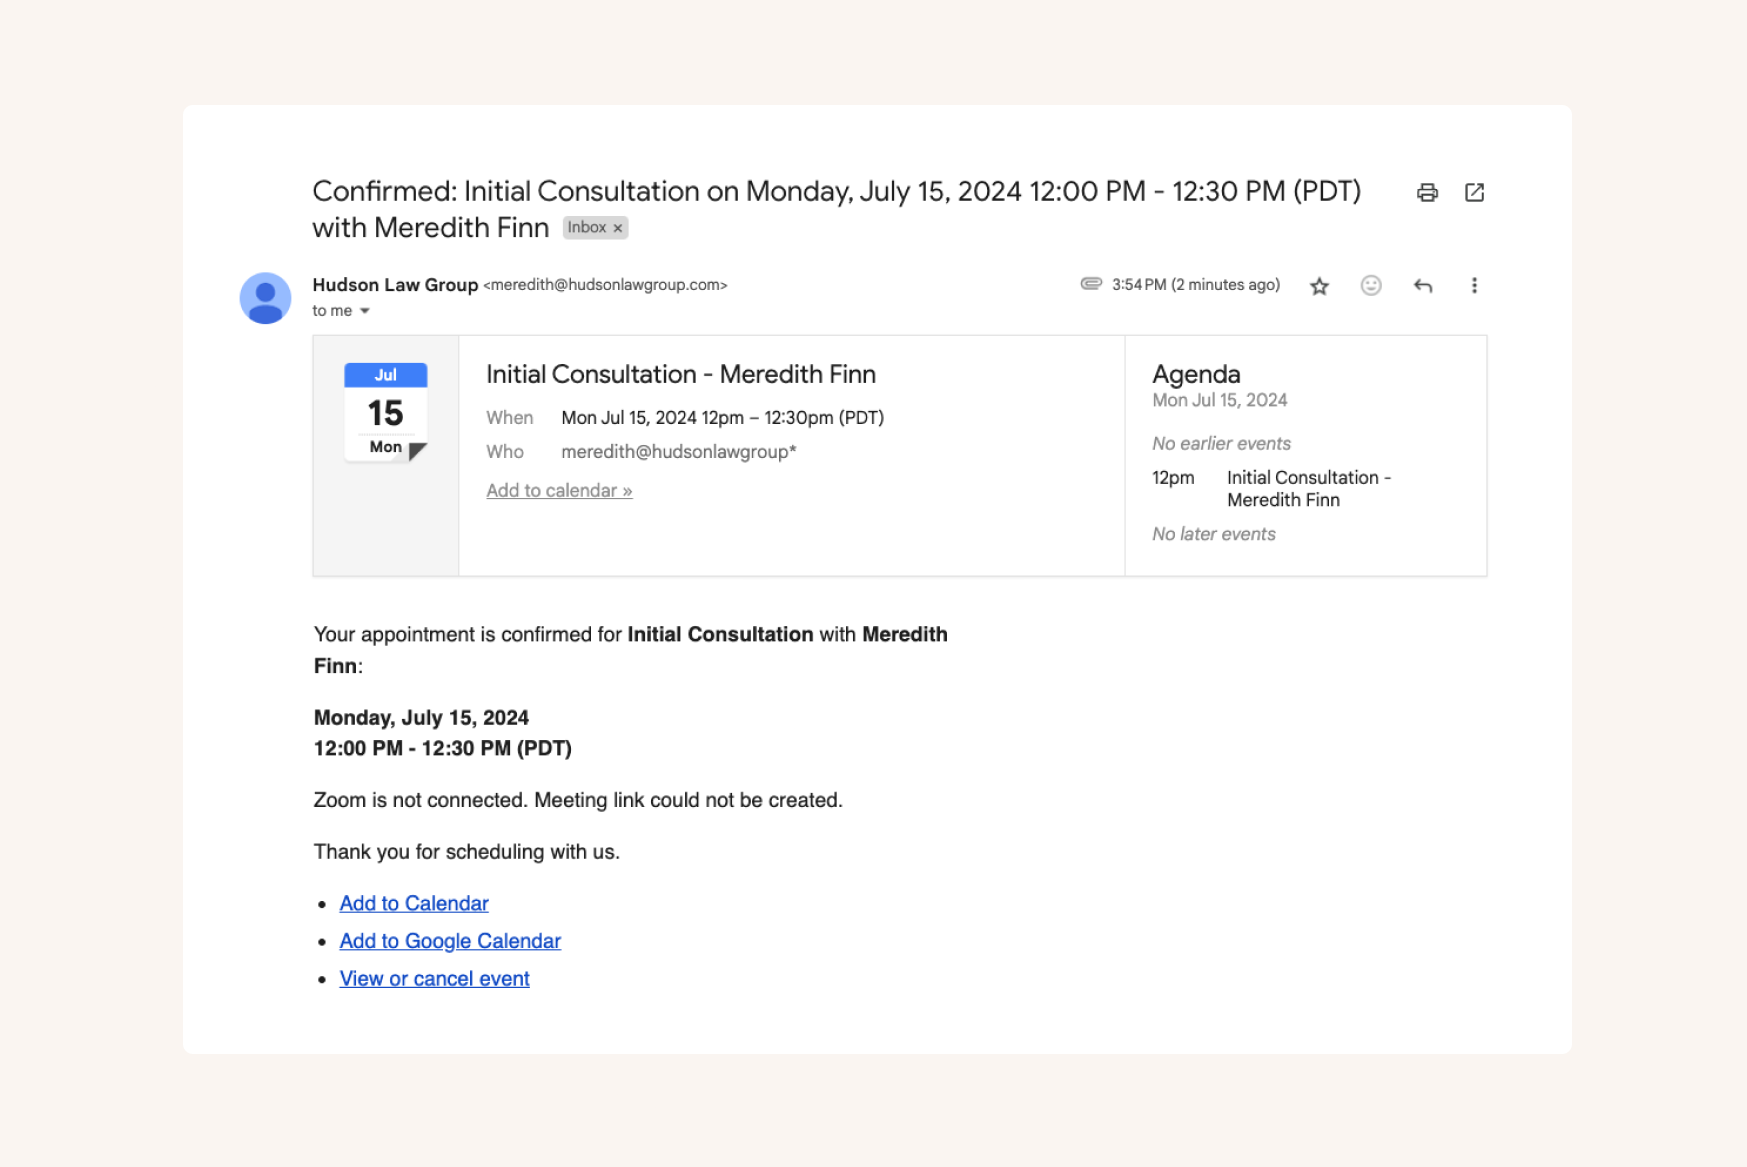The image size is (1747, 1167).
Task: Print this confirmation email
Action: click(x=1427, y=192)
